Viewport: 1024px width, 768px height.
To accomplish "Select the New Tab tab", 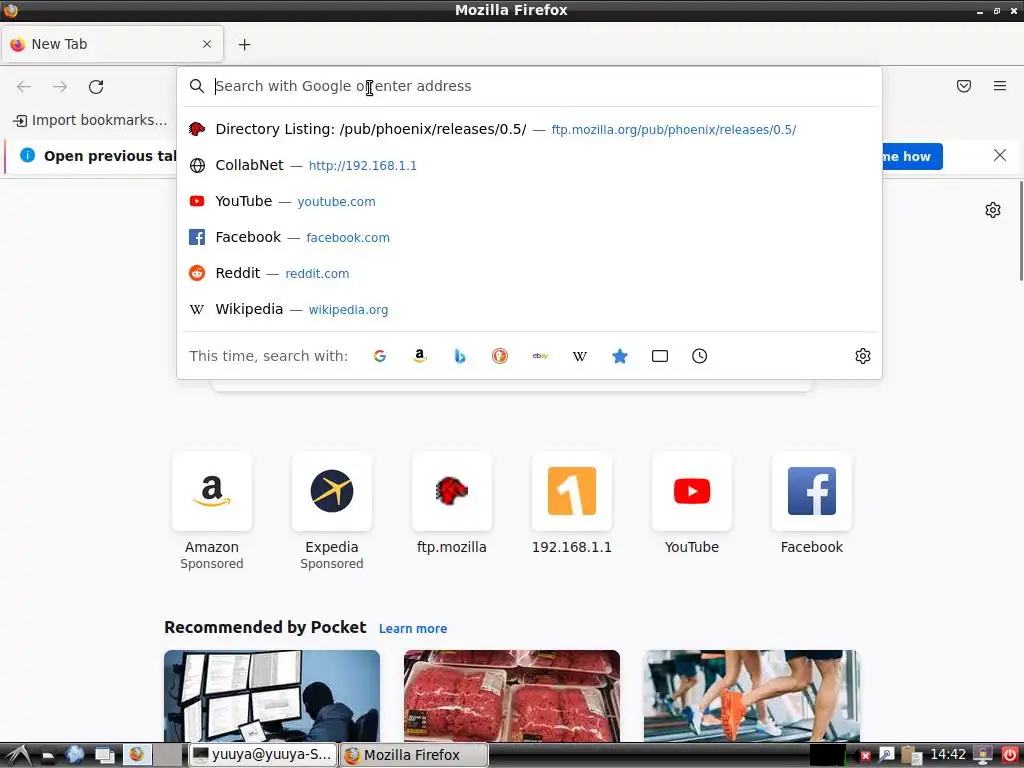I will [112, 44].
